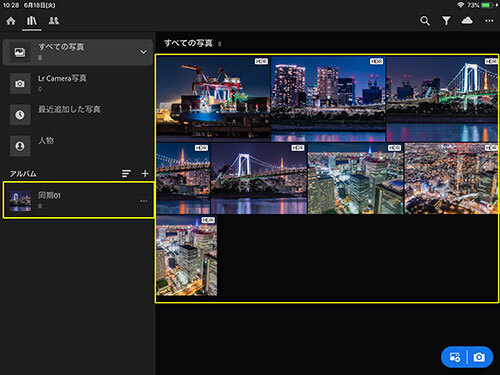The width and height of the screenshot is (500, 375).
Task: Open the three-dot more menu at top right
Action: pyautogui.click(x=489, y=21)
